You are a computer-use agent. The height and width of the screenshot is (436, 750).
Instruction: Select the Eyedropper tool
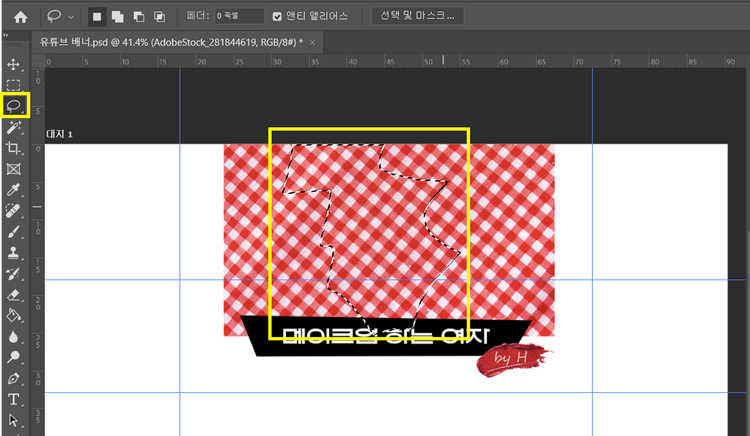coord(13,190)
